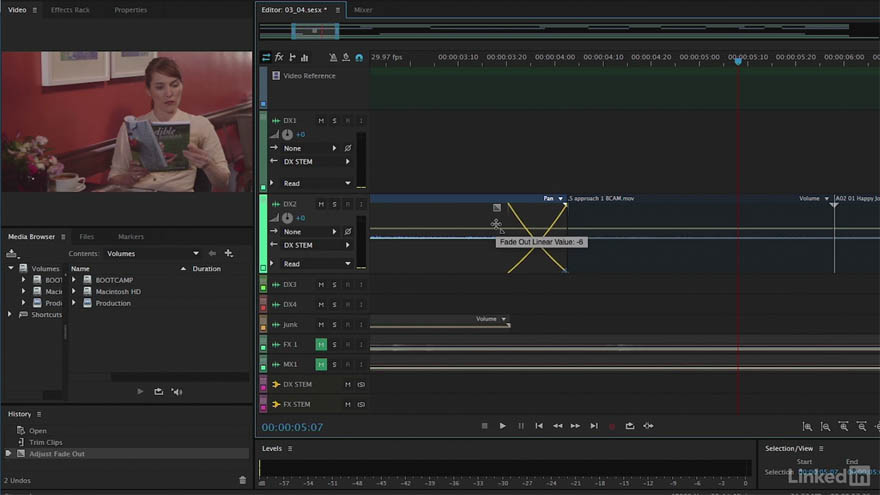Unmute the FX 1 track

pyautogui.click(x=321, y=345)
